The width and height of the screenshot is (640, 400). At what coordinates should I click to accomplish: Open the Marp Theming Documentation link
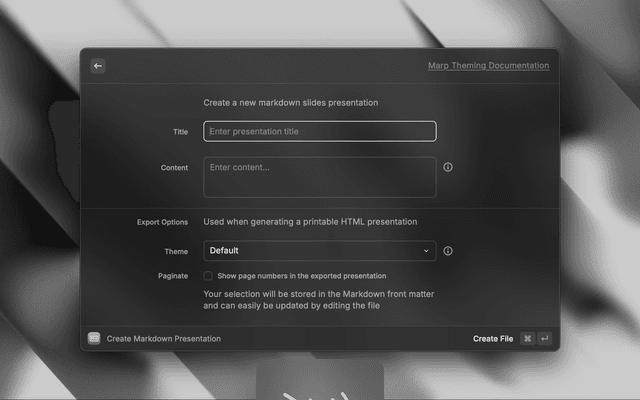pyautogui.click(x=488, y=66)
